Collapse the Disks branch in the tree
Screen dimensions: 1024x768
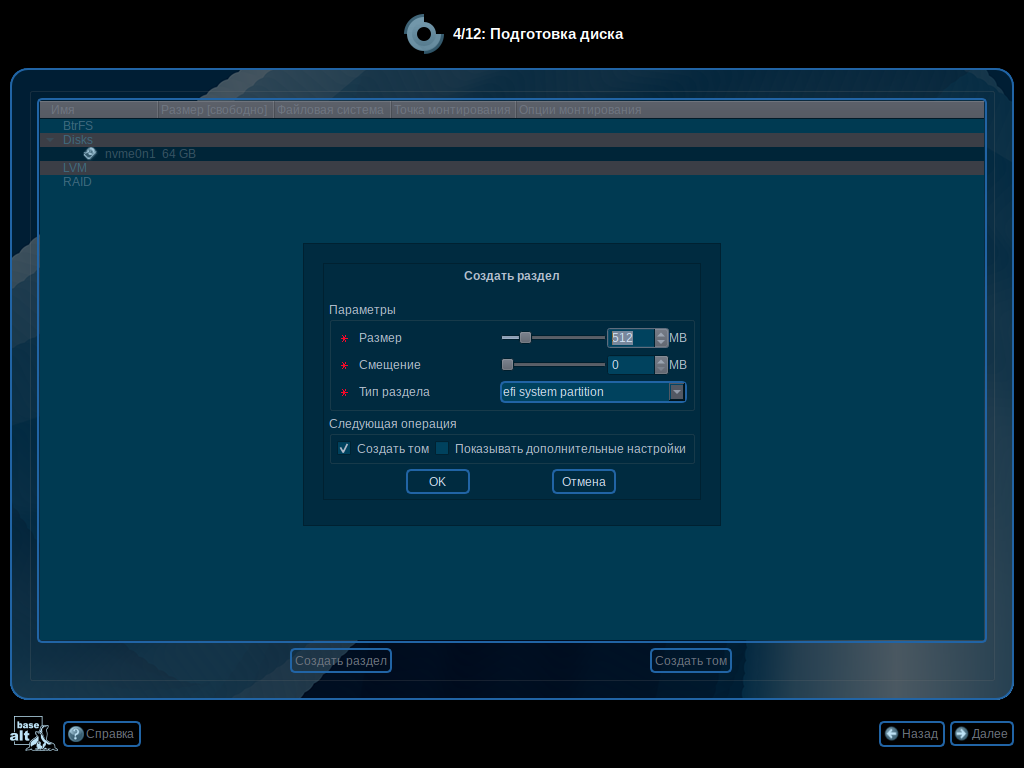click(49, 139)
